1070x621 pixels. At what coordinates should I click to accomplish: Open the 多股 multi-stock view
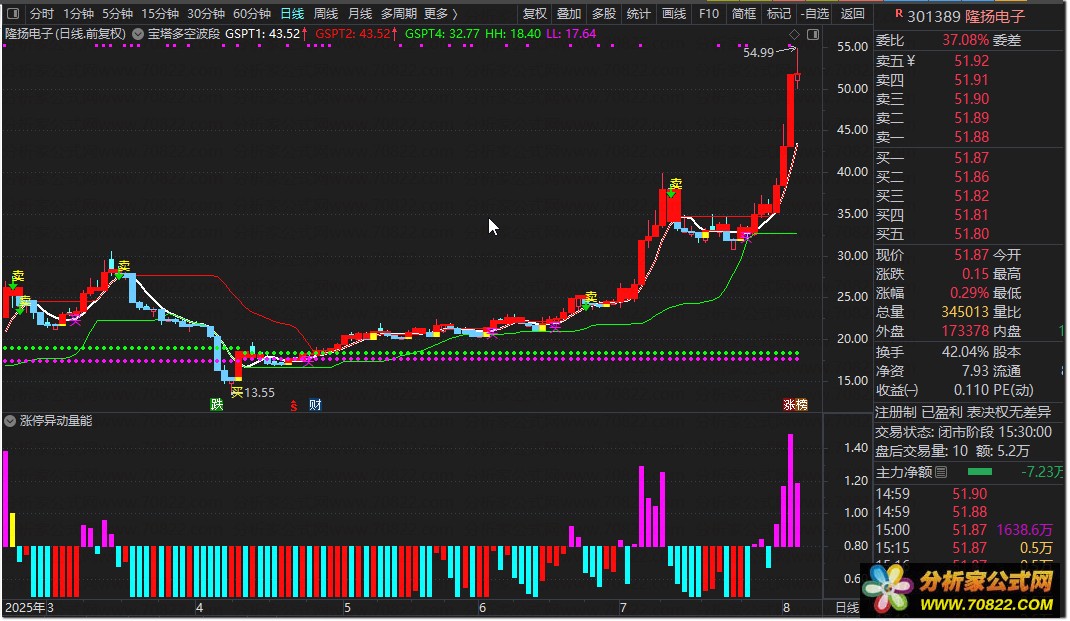point(603,14)
